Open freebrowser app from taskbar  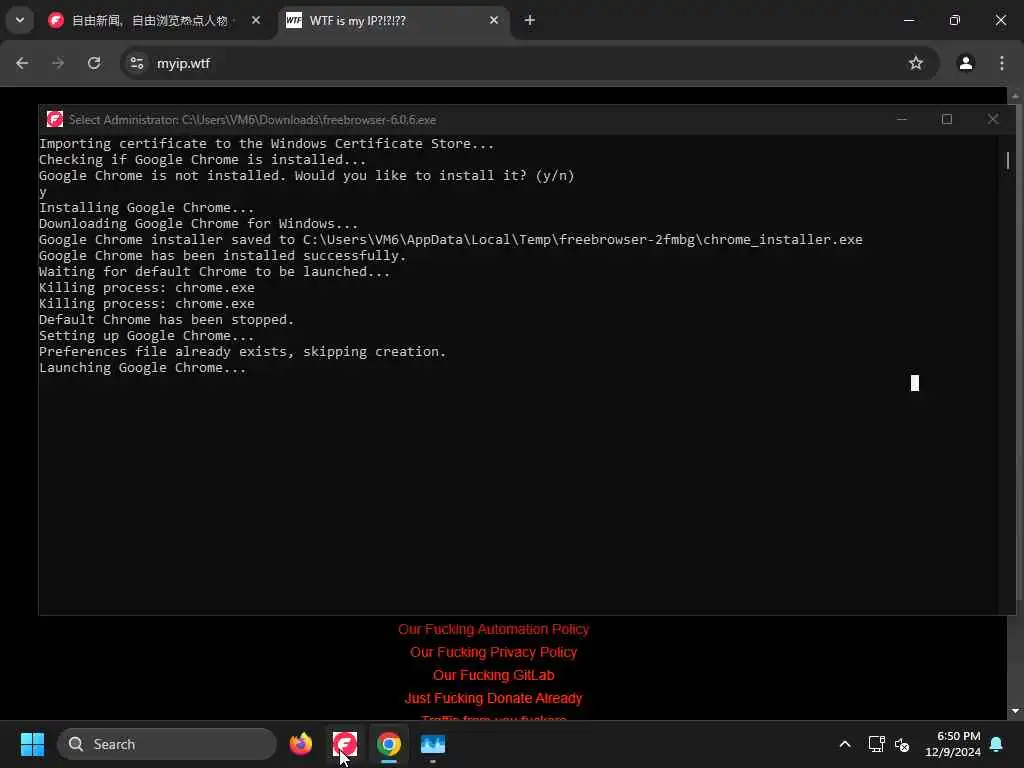[345, 744]
